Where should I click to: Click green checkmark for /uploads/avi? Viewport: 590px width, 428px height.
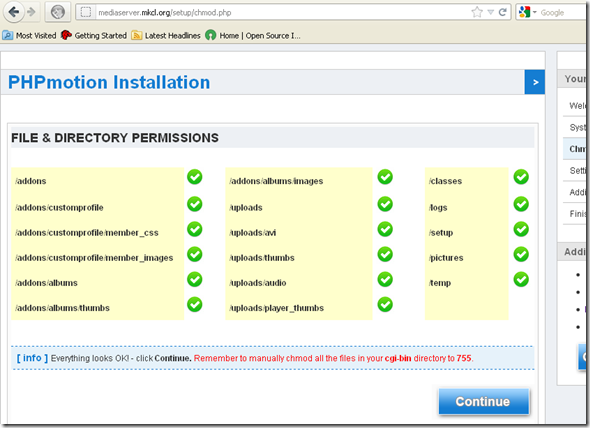point(385,229)
